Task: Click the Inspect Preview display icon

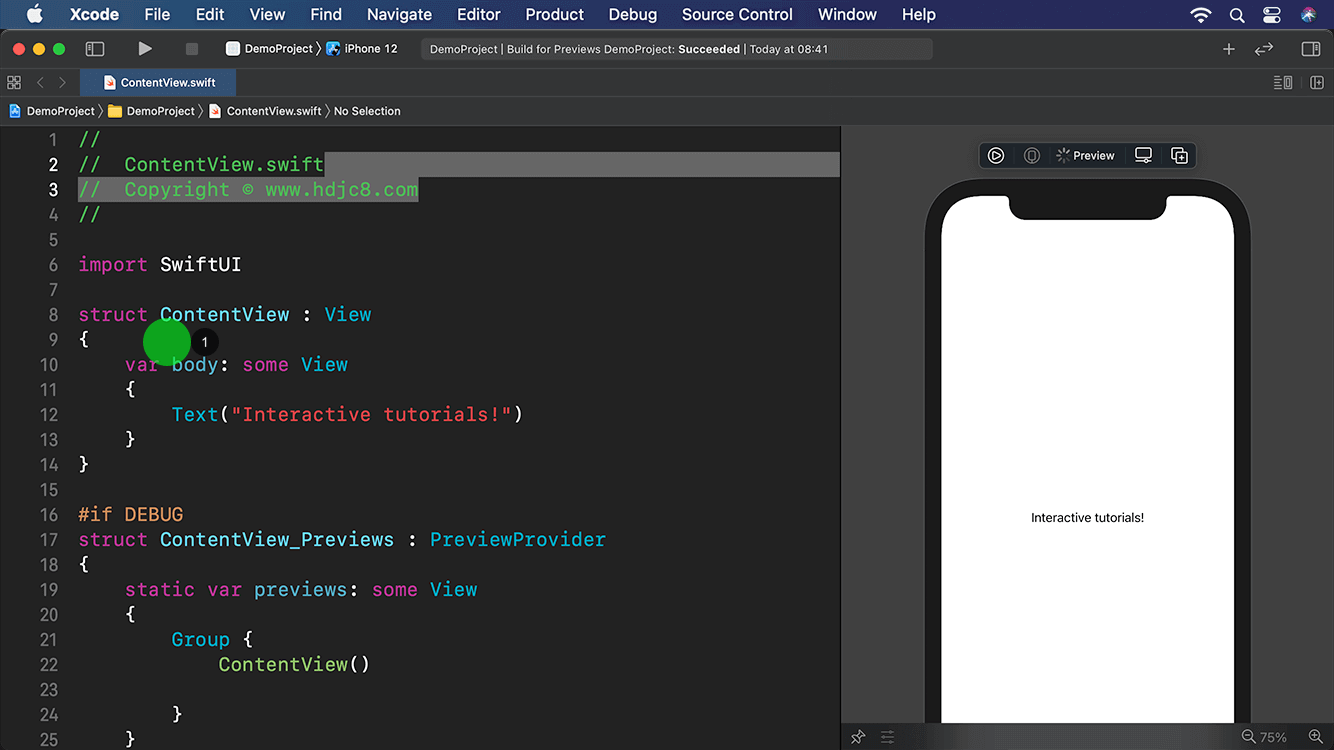Action: click(1143, 155)
